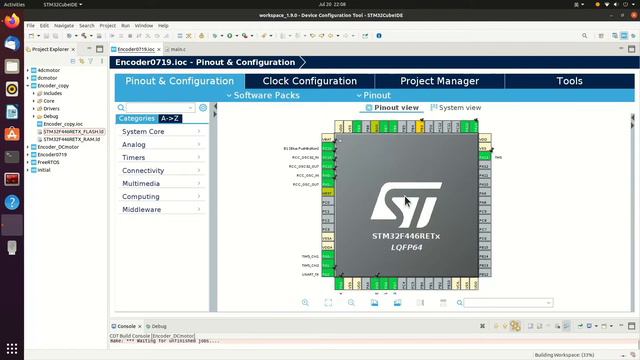640x360 pixels.
Task: Click the Run green toolbar icon
Action: [x=229, y=36]
